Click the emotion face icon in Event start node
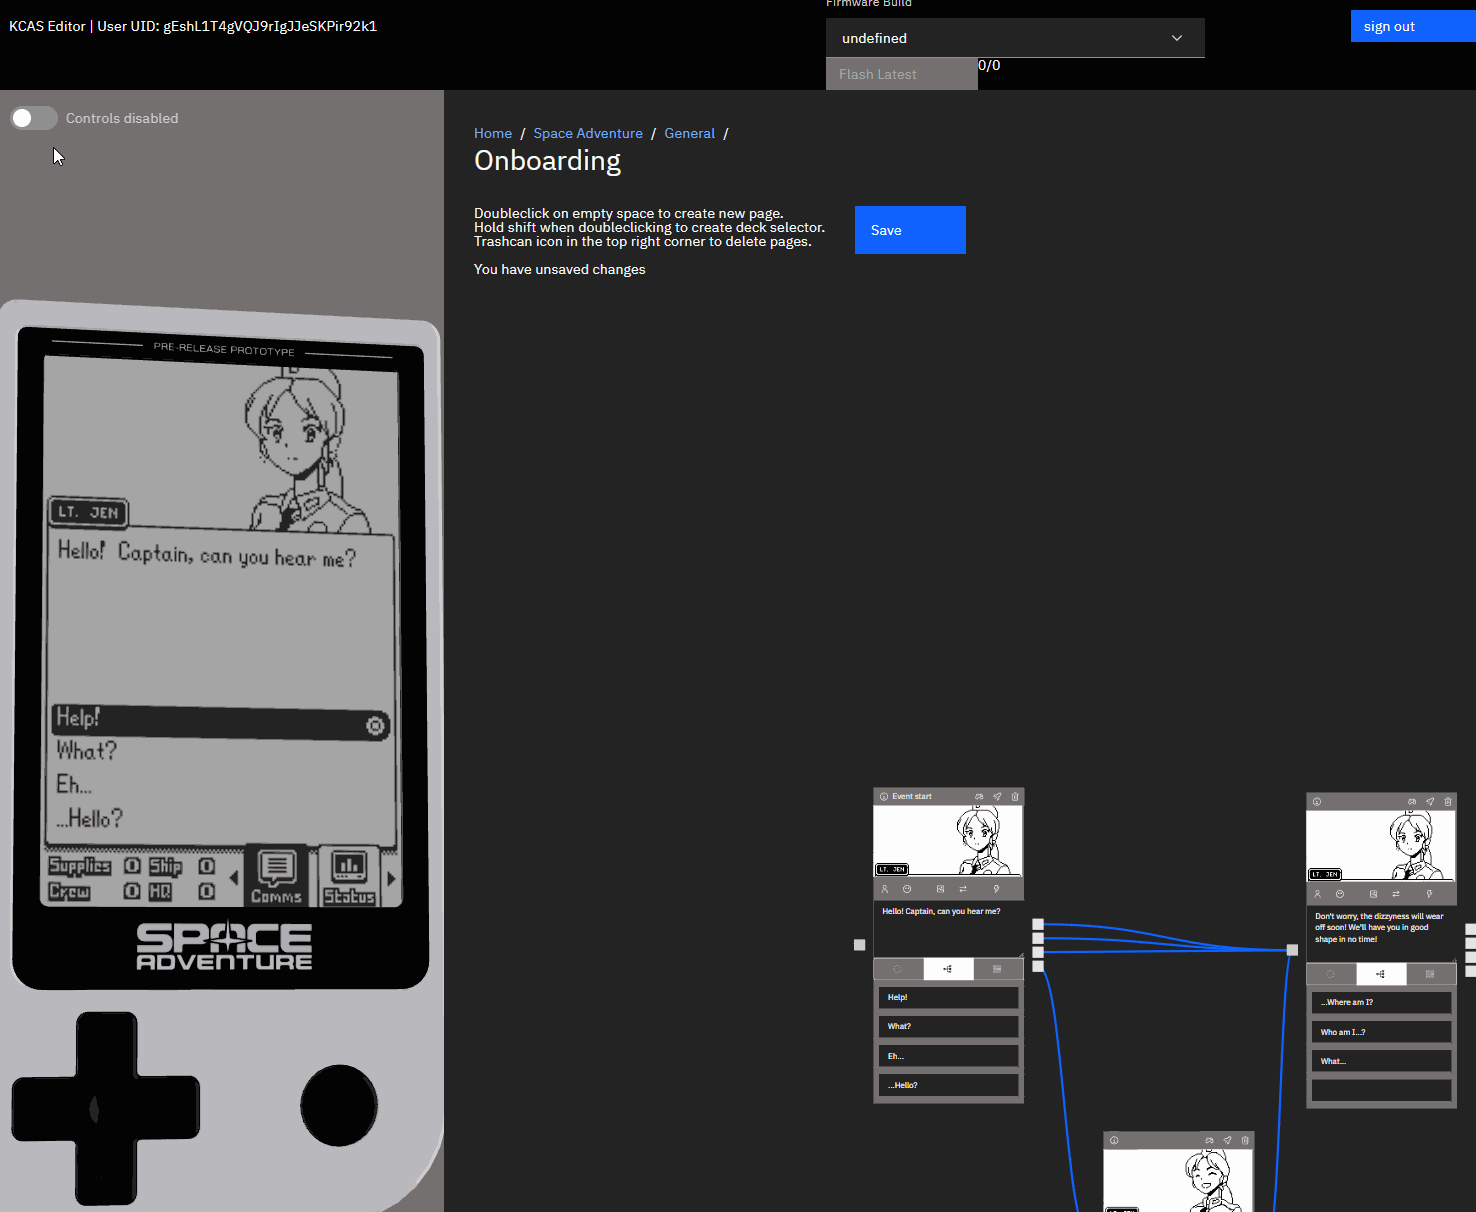Image resolution: width=1476 pixels, height=1212 pixels. point(907,889)
